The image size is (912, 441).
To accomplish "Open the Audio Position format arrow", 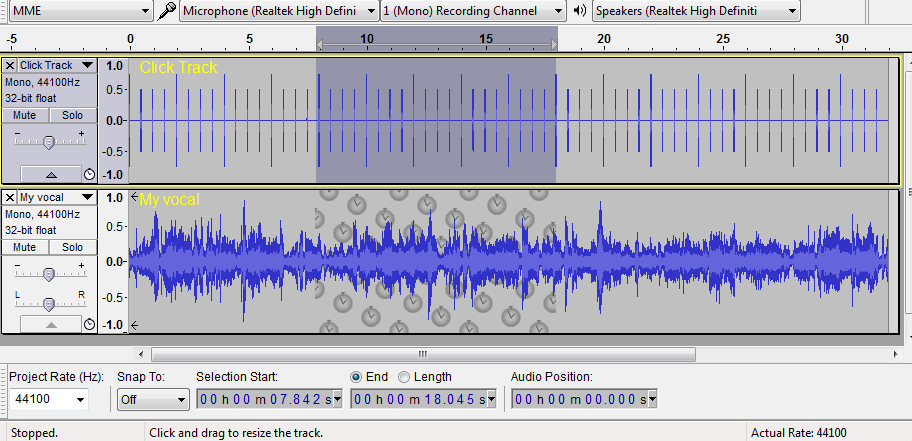I will 652,399.
